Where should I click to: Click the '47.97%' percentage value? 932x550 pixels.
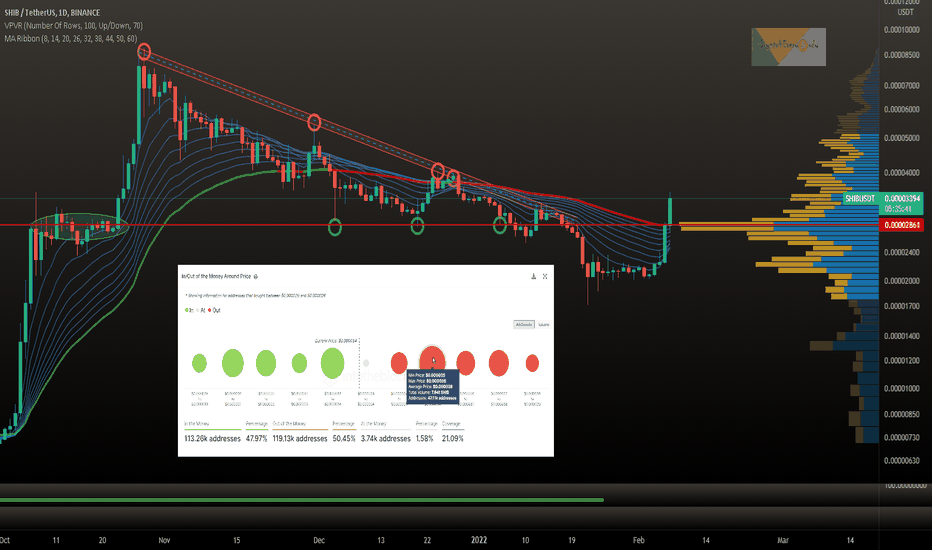click(256, 439)
